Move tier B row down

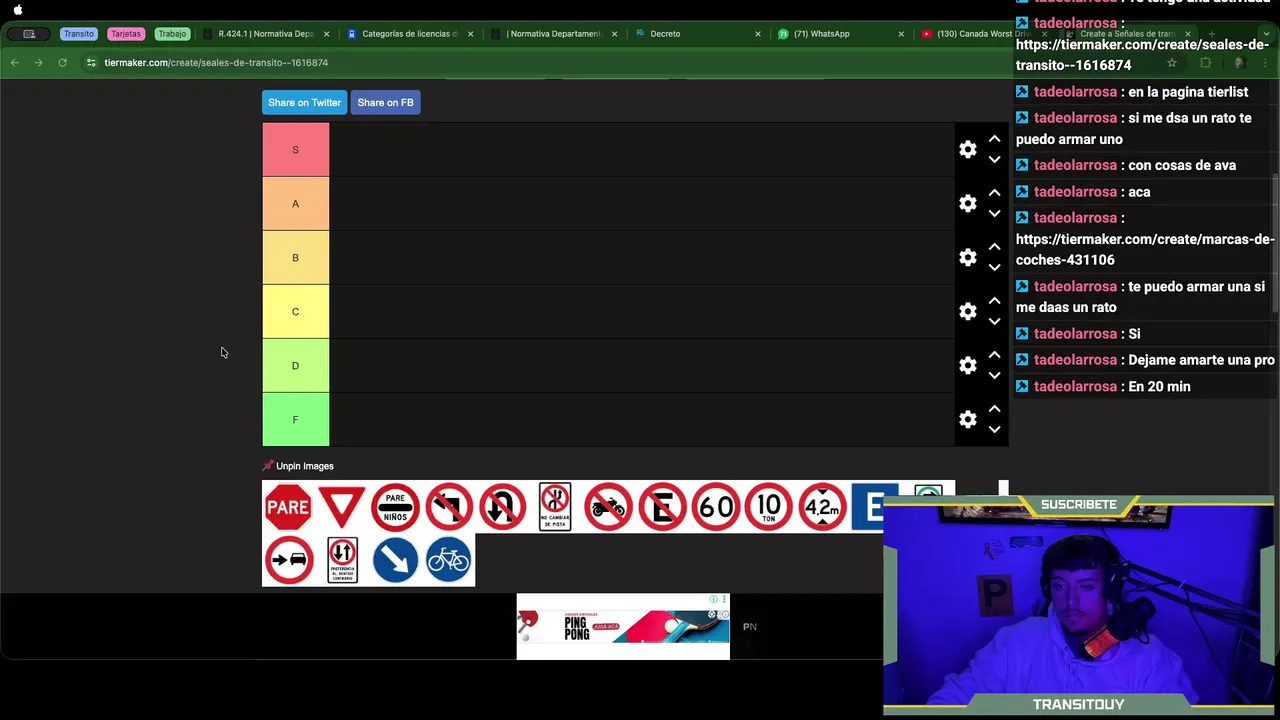(994, 268)
